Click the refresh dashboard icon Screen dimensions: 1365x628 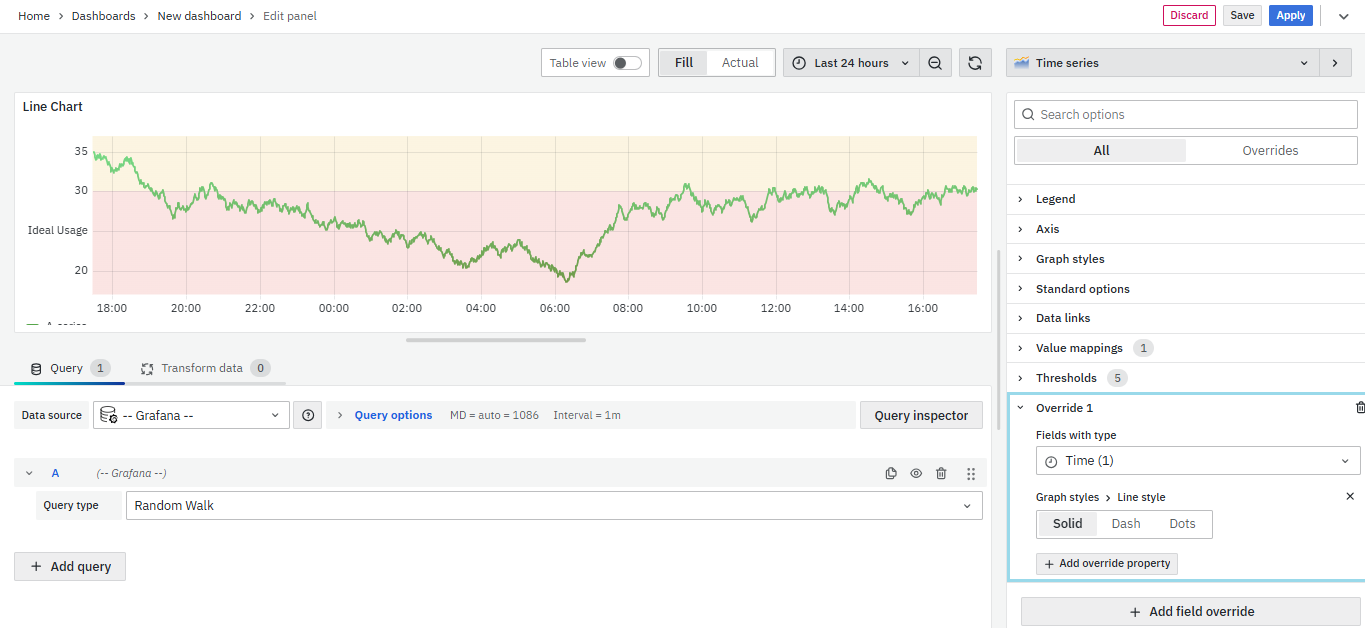point(975,63)
